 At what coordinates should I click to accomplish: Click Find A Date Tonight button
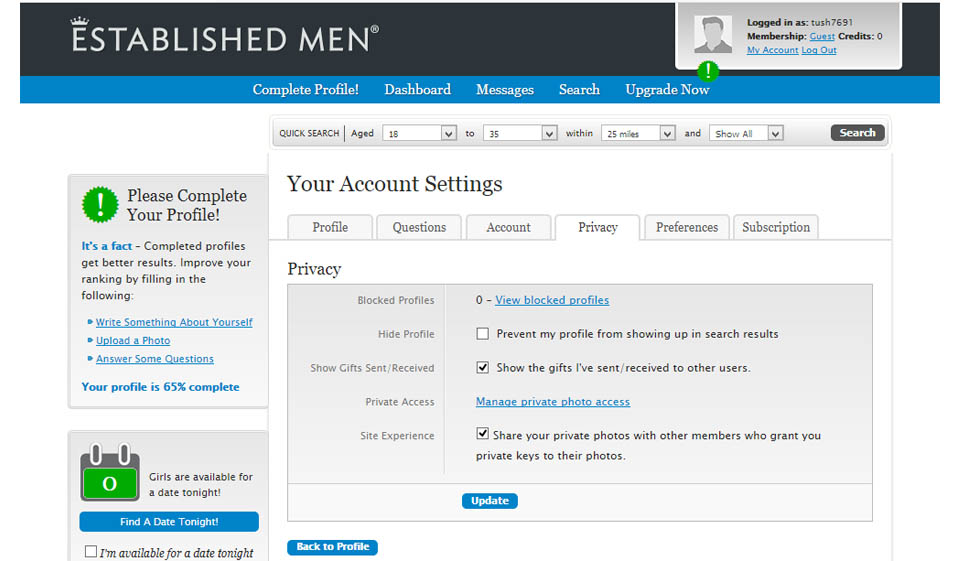coord(169,522)
